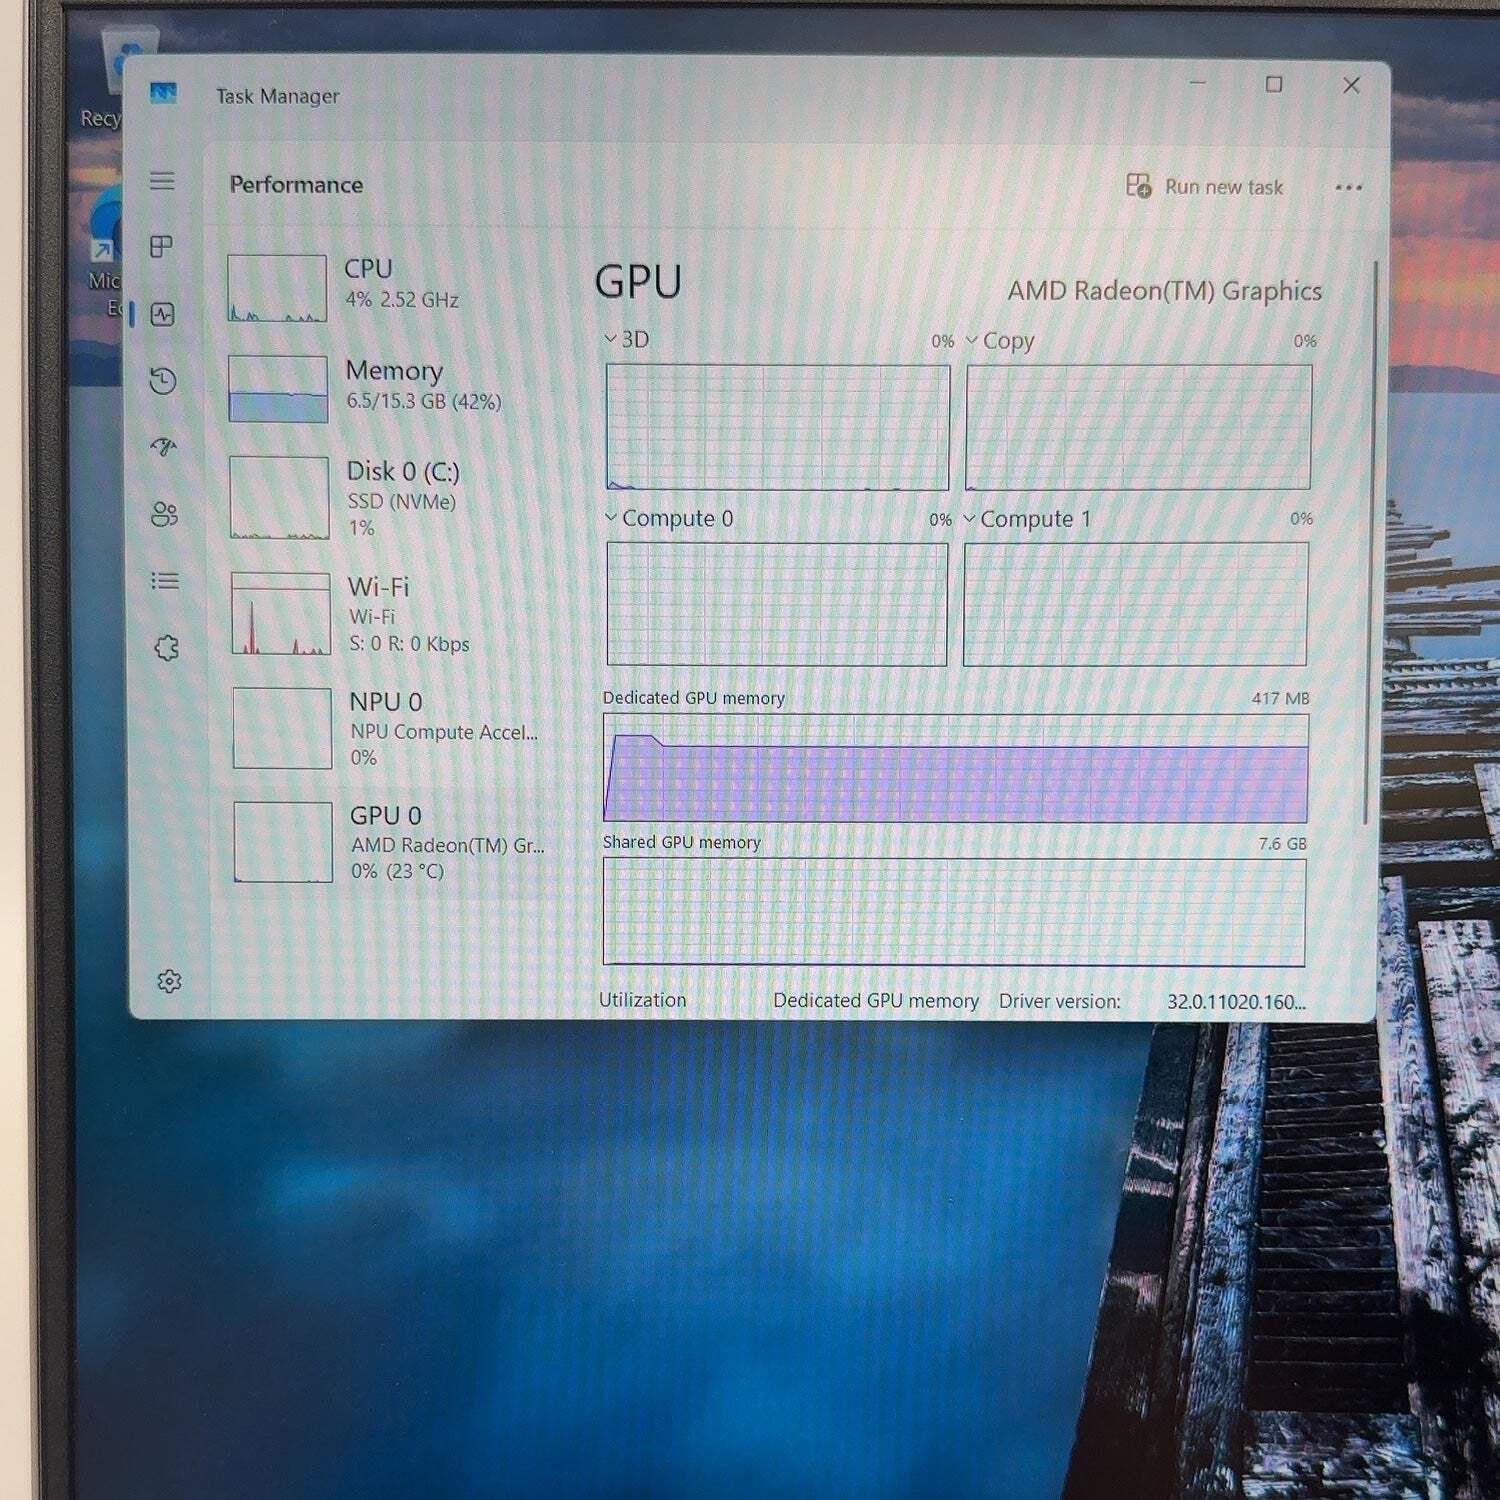Click the Task Manager app icon
Viewport: 1500px width, 1500px height.
pos(163,93)
